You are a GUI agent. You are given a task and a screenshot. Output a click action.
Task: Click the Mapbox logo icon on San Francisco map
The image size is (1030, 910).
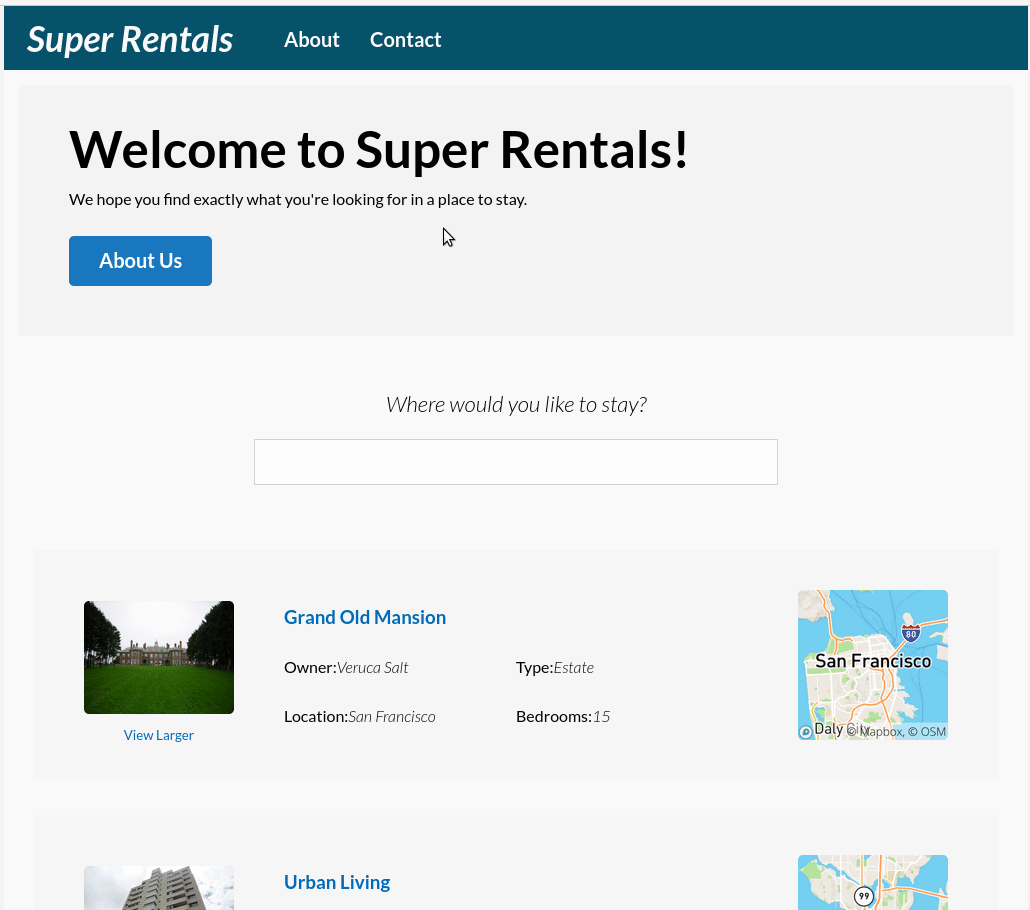pyautogui.click(x=805, y=731)
